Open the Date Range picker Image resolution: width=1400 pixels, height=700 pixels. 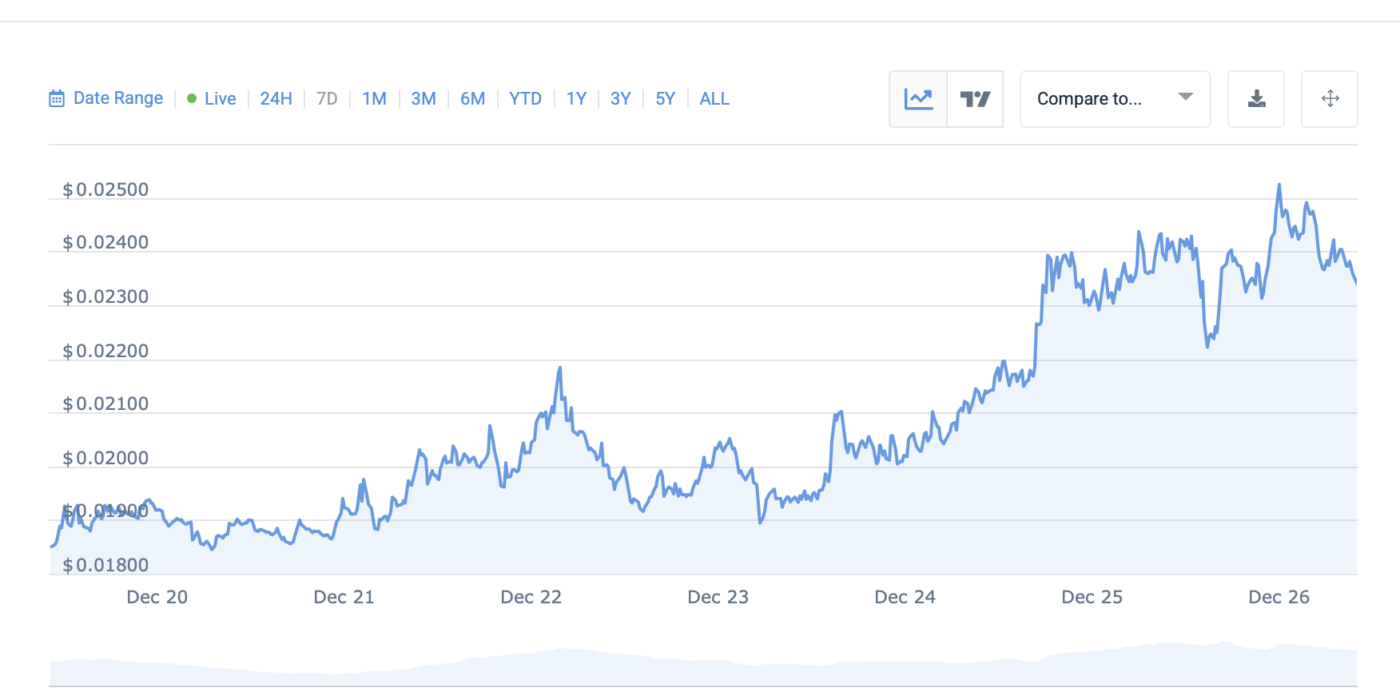[118, 98]
